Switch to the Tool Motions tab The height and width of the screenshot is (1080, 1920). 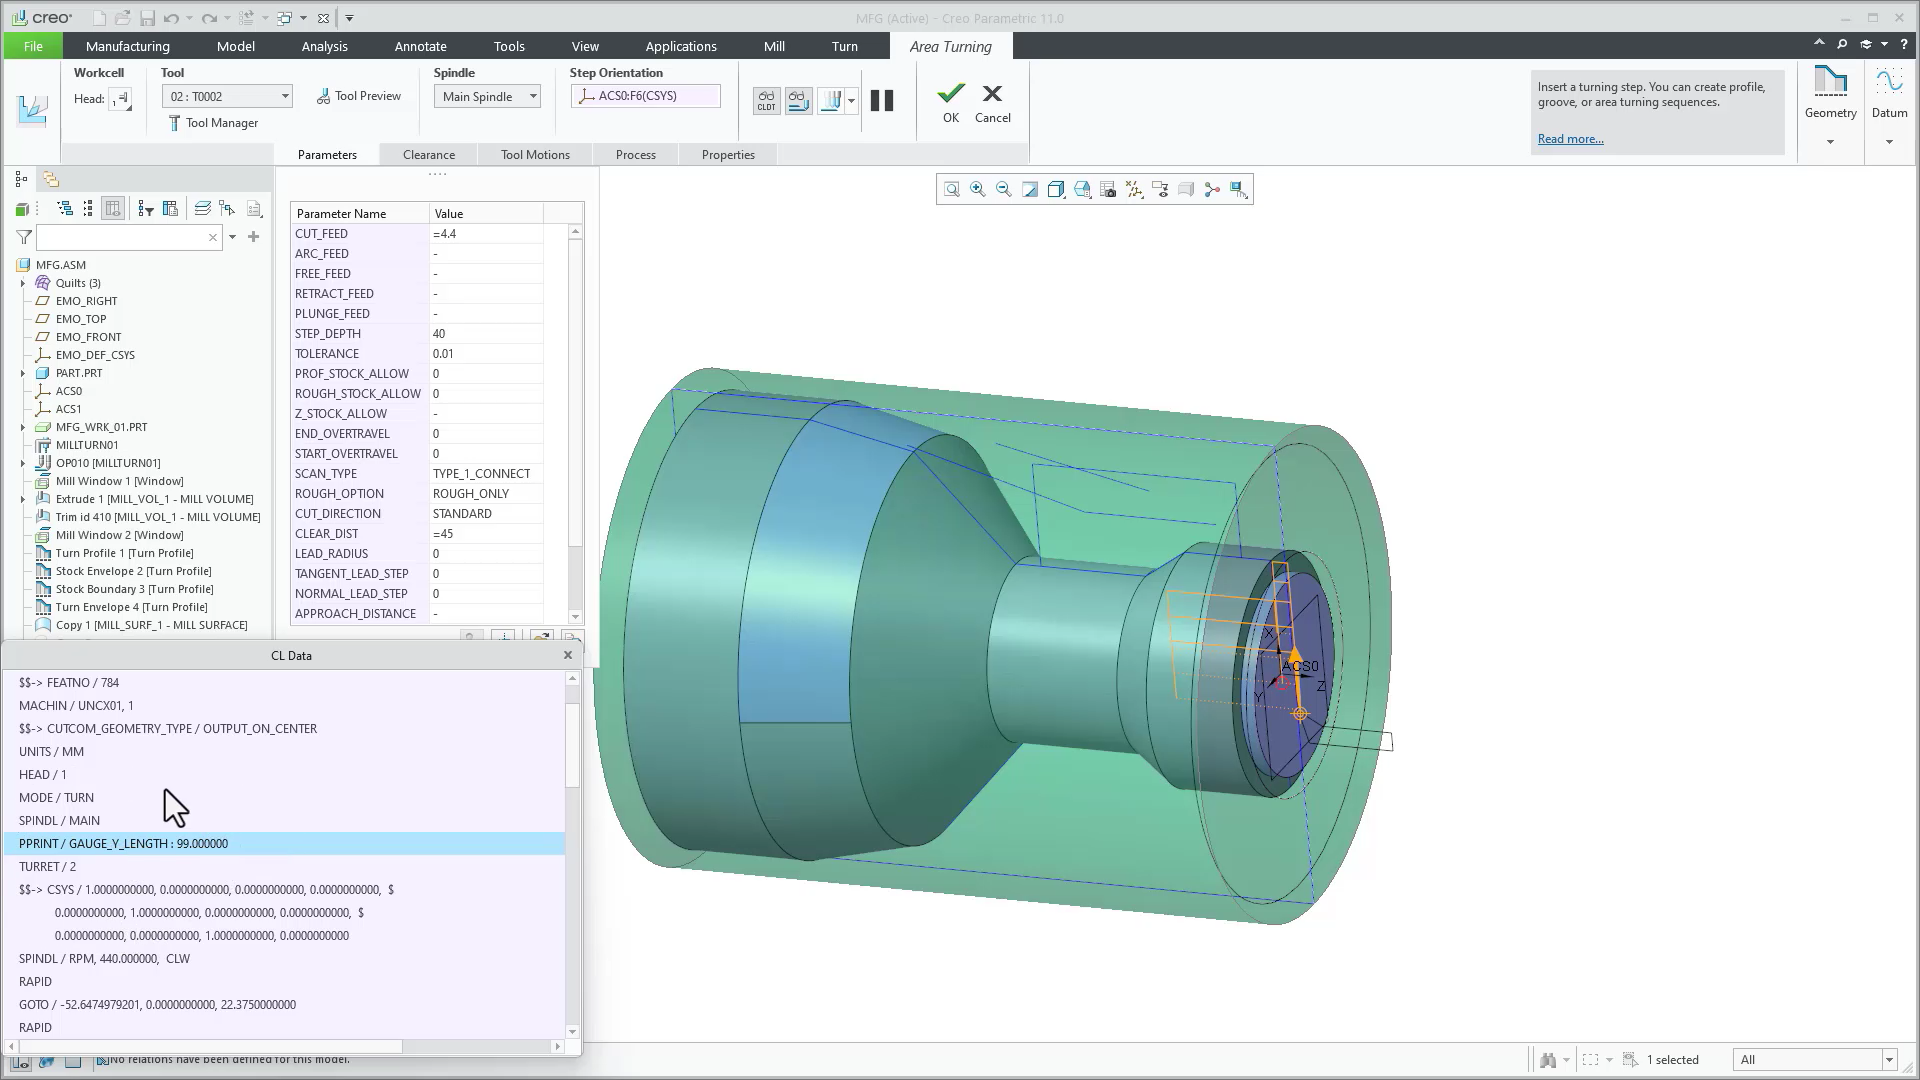(x=535, y=155)
